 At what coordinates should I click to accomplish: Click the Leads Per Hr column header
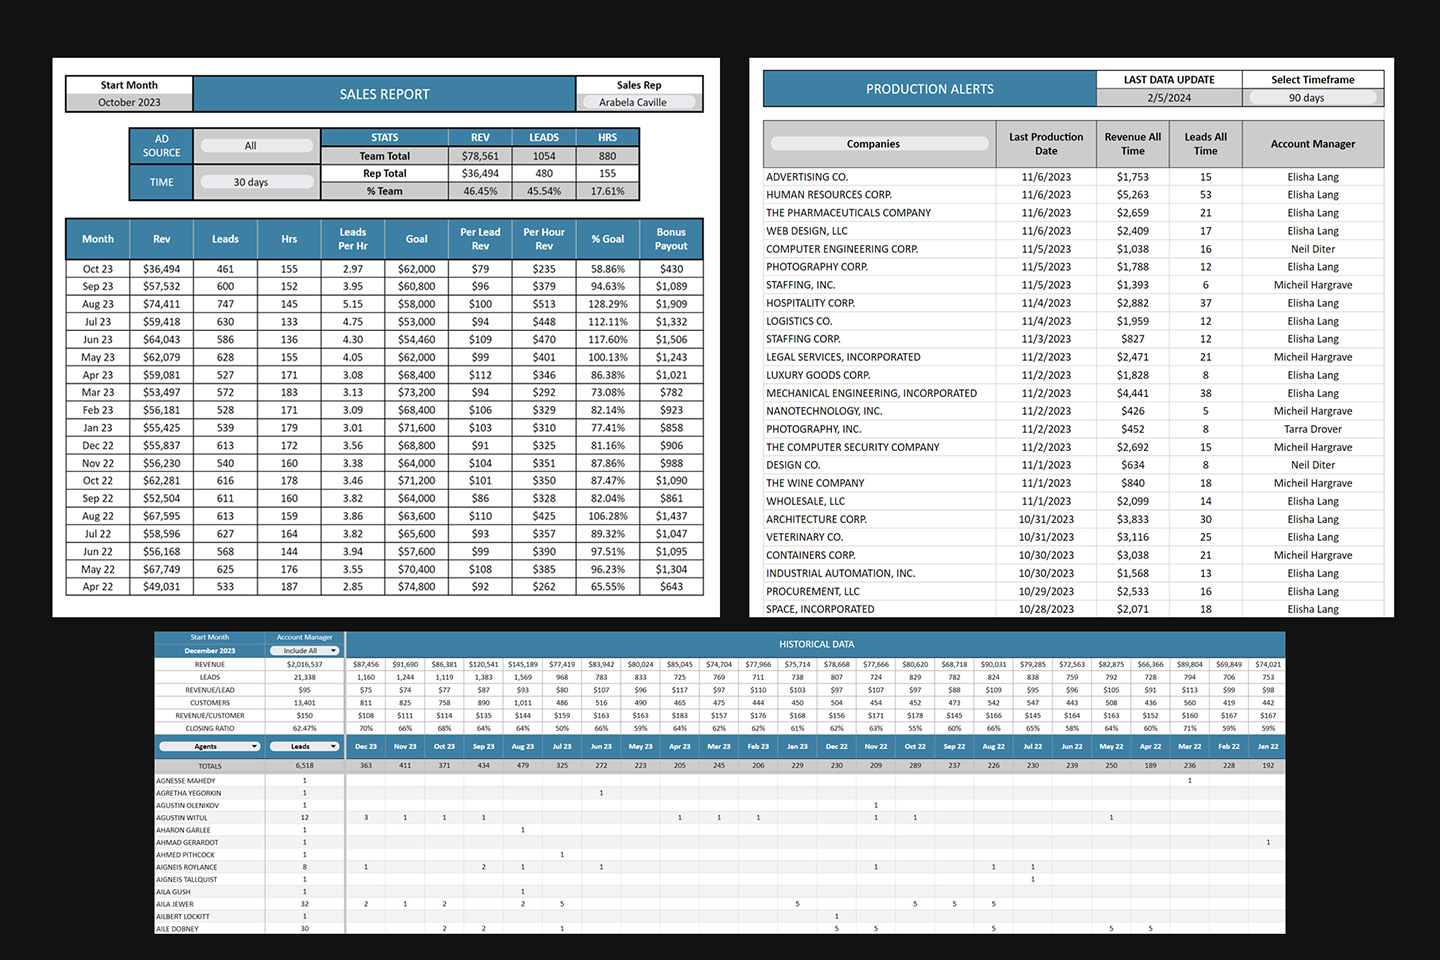click(x=353, y=239)
